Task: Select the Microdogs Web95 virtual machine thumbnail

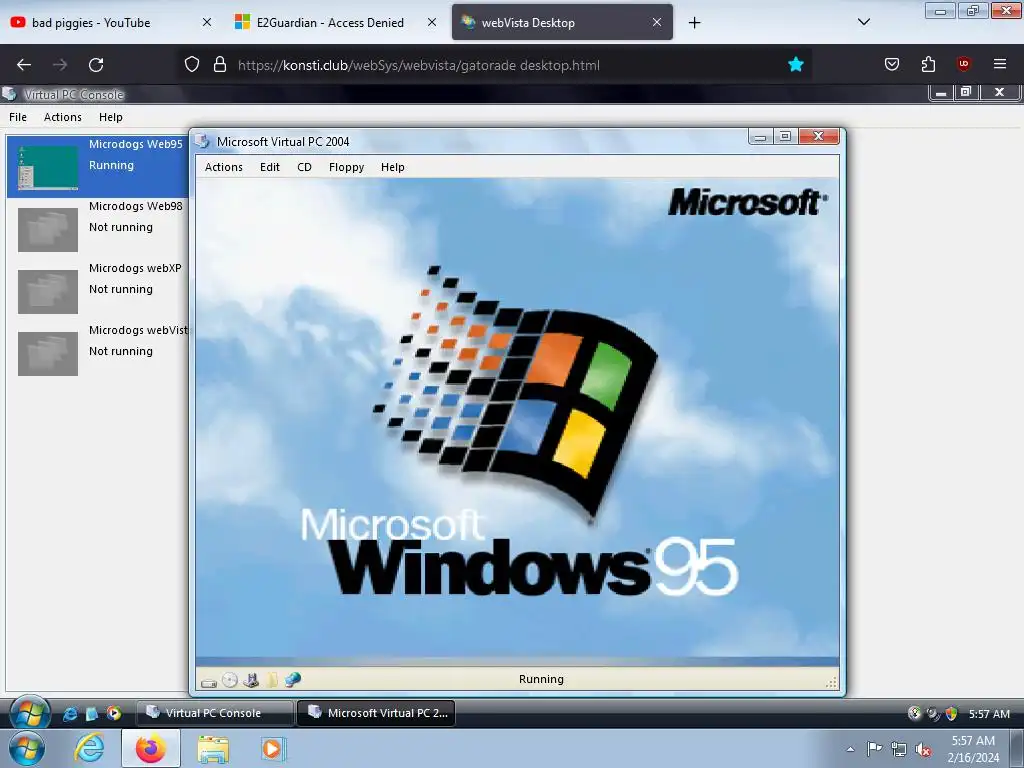Action: pyautogui.click(x=48, y=167)
